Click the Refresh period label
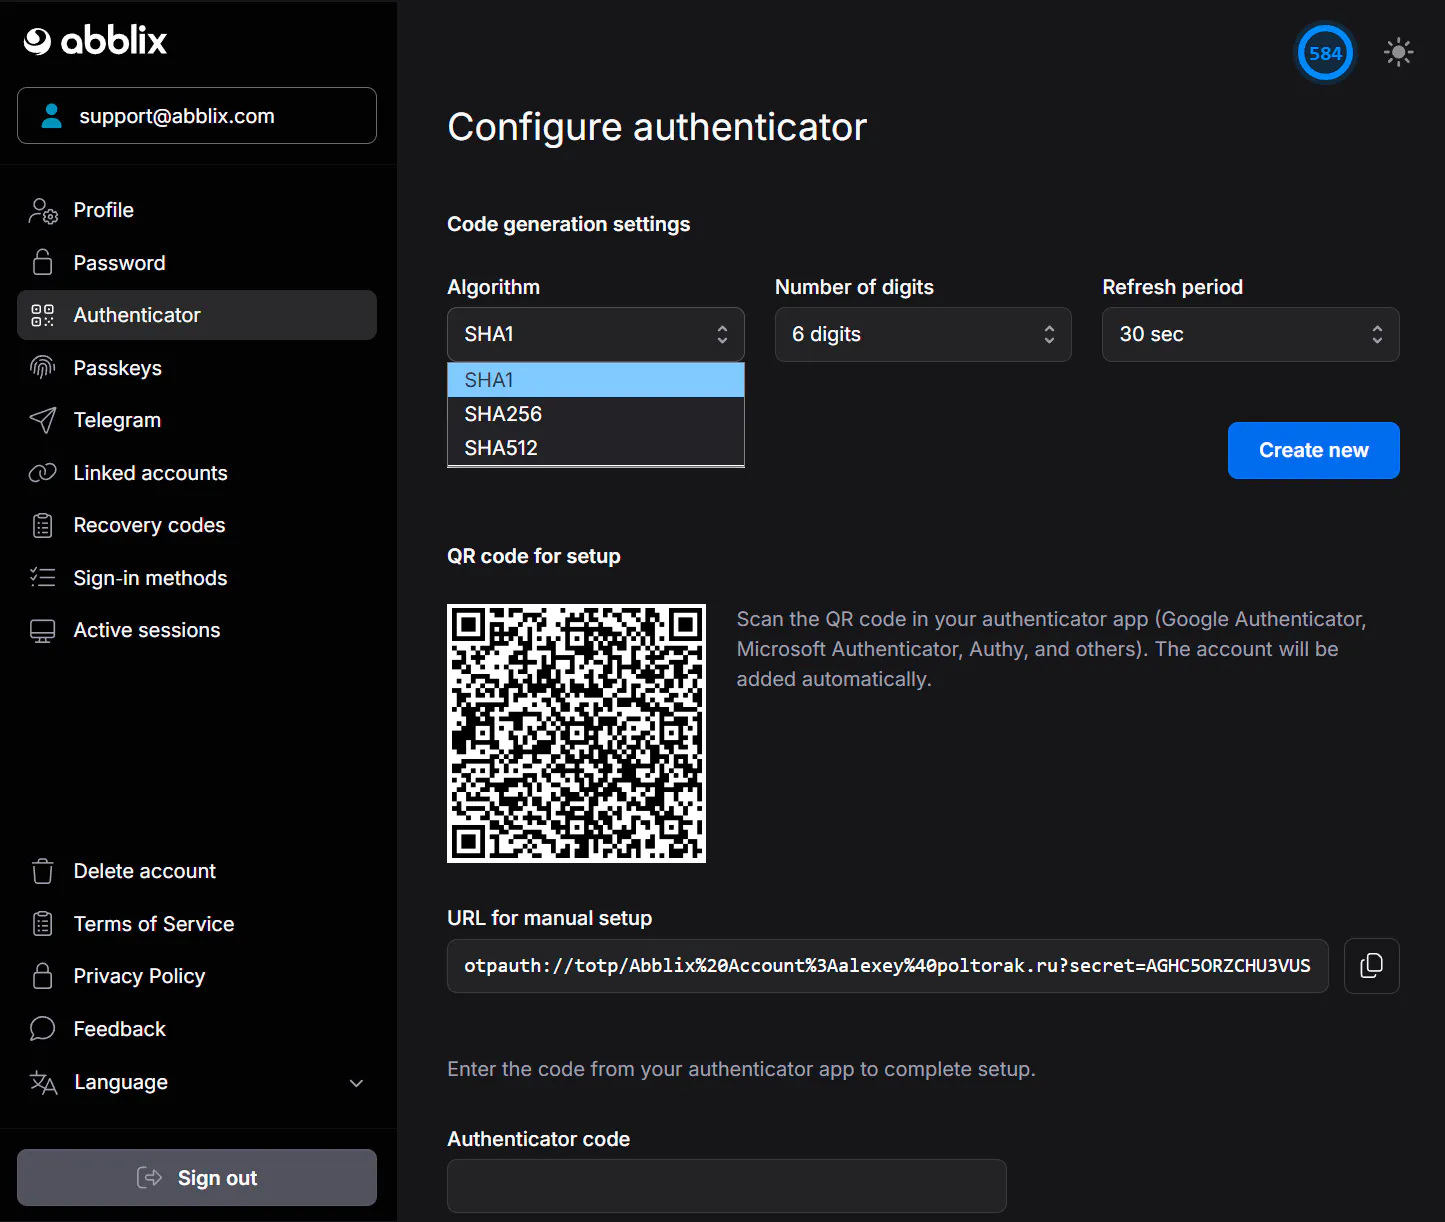The width and height of the screenshot is (1445, 1222). pyautogui.click(x=1173, y=287)
